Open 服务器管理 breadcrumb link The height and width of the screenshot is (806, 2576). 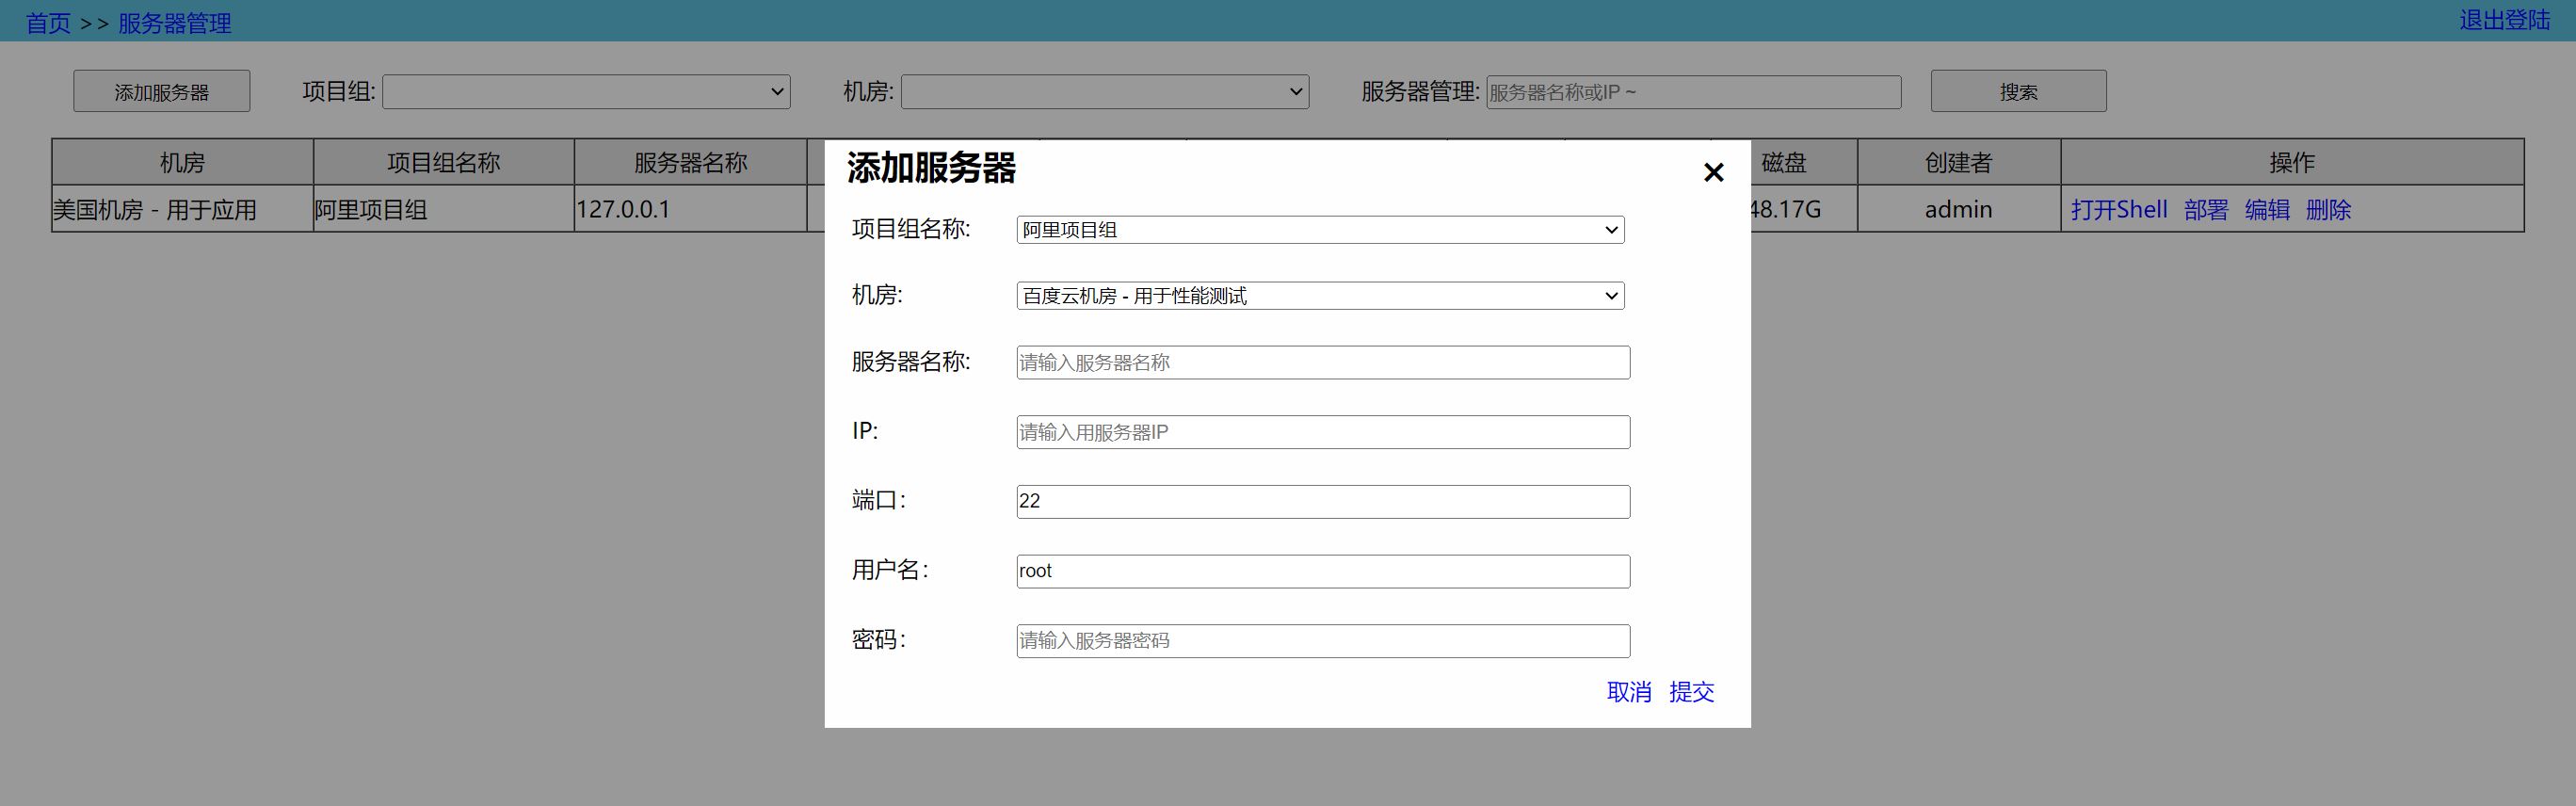[175, 23]
